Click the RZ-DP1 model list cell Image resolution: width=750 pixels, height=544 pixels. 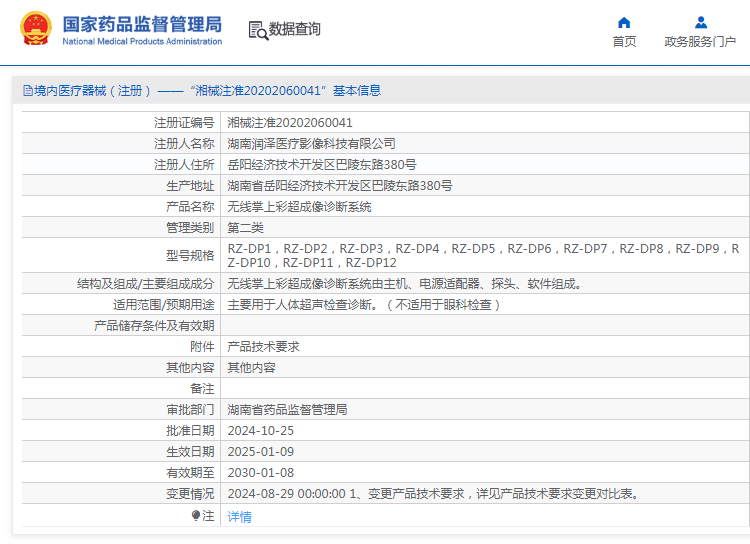pyautogui.click(x=484, y=255)
